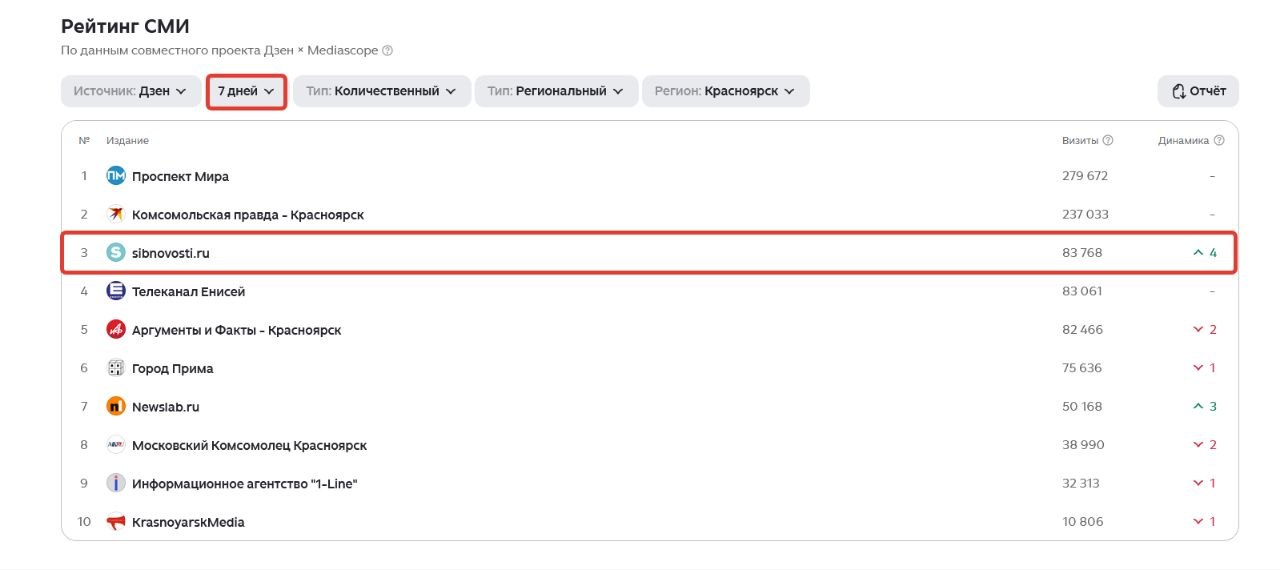Screen dimensions: 1280x570
Task: Click the KrasnoyarskMedia megaphone logo
Action: [x=116, y=522]
